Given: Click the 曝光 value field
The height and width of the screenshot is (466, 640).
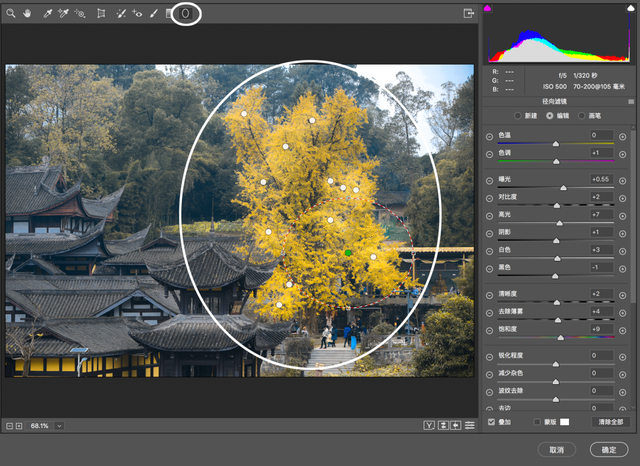Looking at the screenshot, I should (x=602, y=179).
